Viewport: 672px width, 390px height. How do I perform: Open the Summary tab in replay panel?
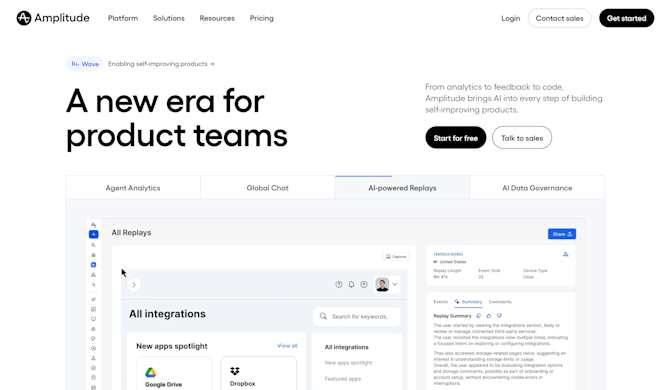[468, 302]
